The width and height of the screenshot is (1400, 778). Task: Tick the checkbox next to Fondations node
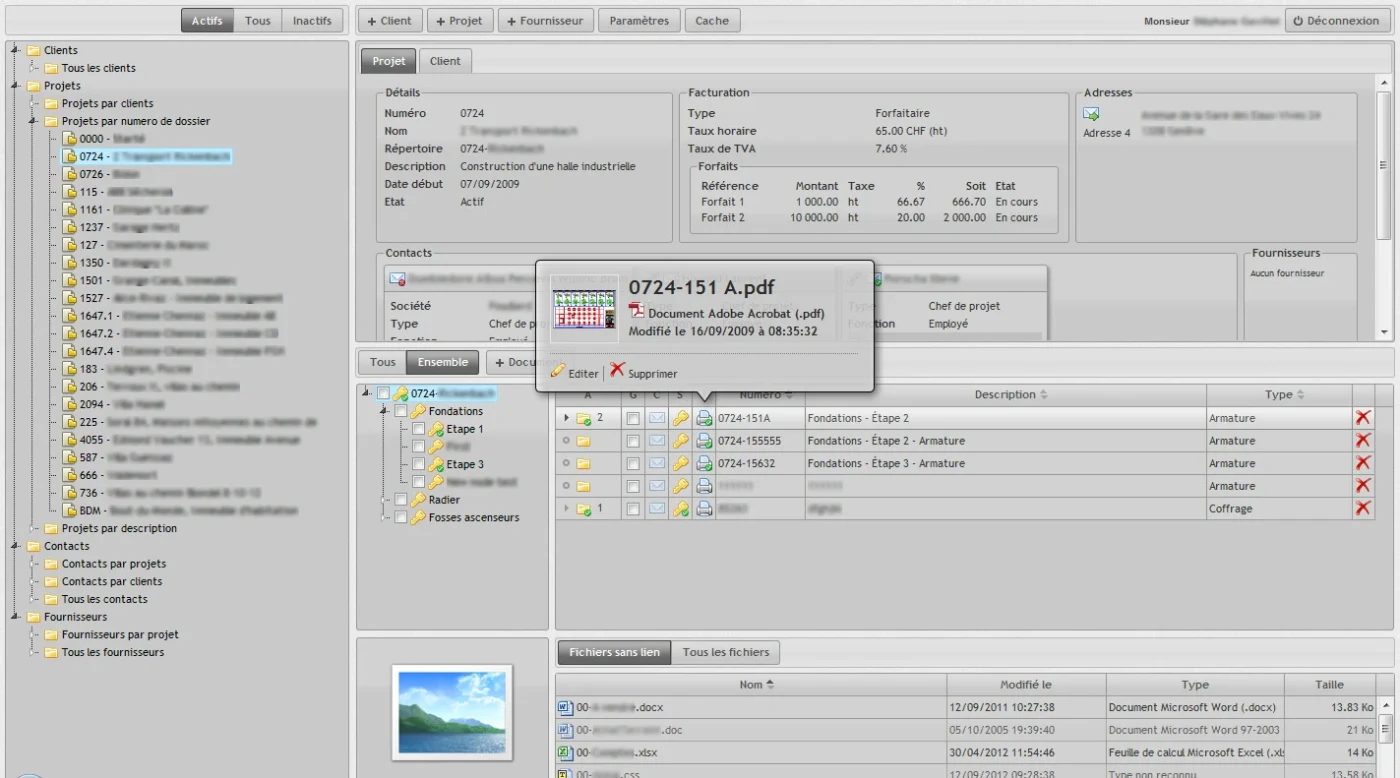click(401, 412)
